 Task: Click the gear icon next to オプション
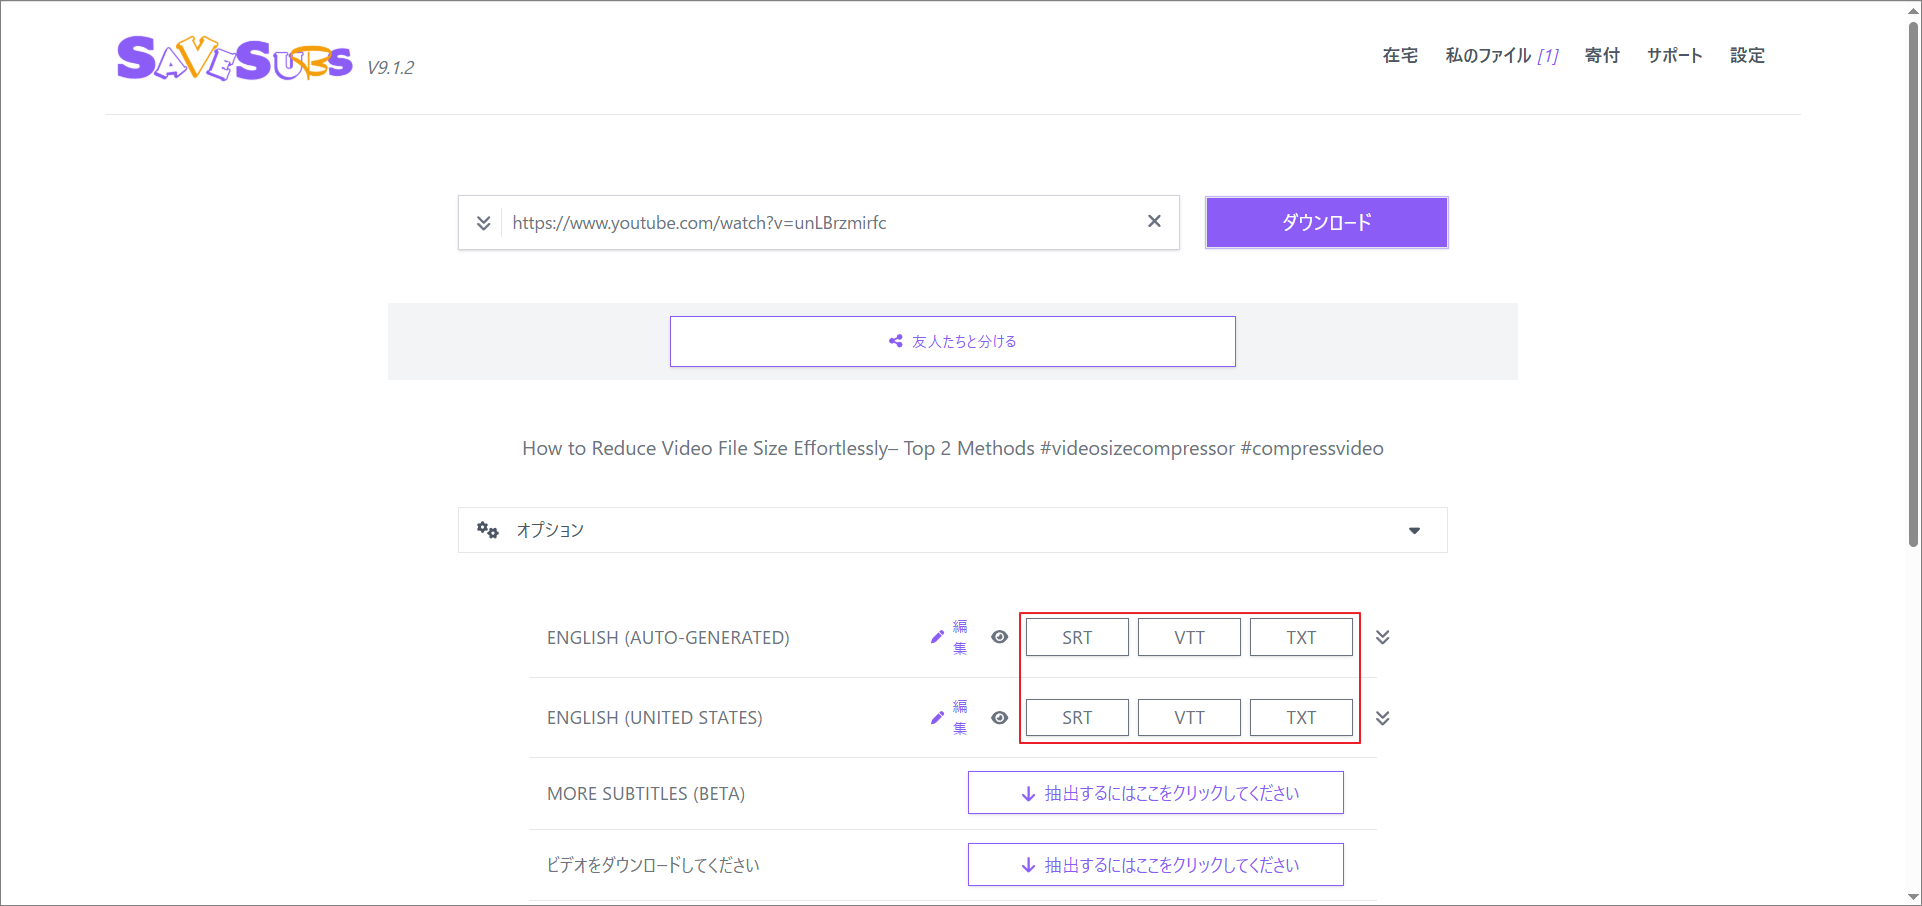coord(488,530)
